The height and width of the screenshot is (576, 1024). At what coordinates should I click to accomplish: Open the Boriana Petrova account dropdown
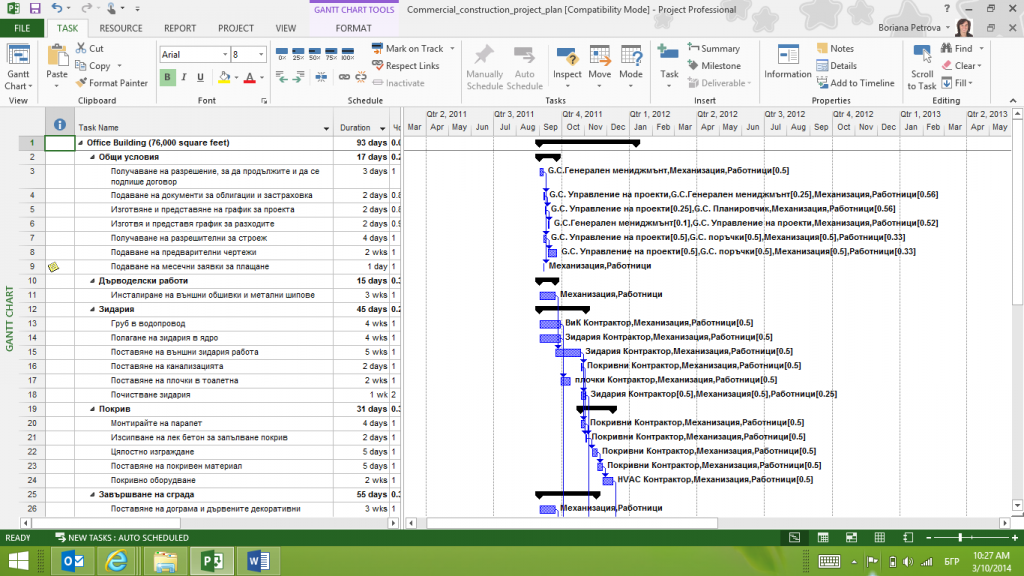coord(948,27)
